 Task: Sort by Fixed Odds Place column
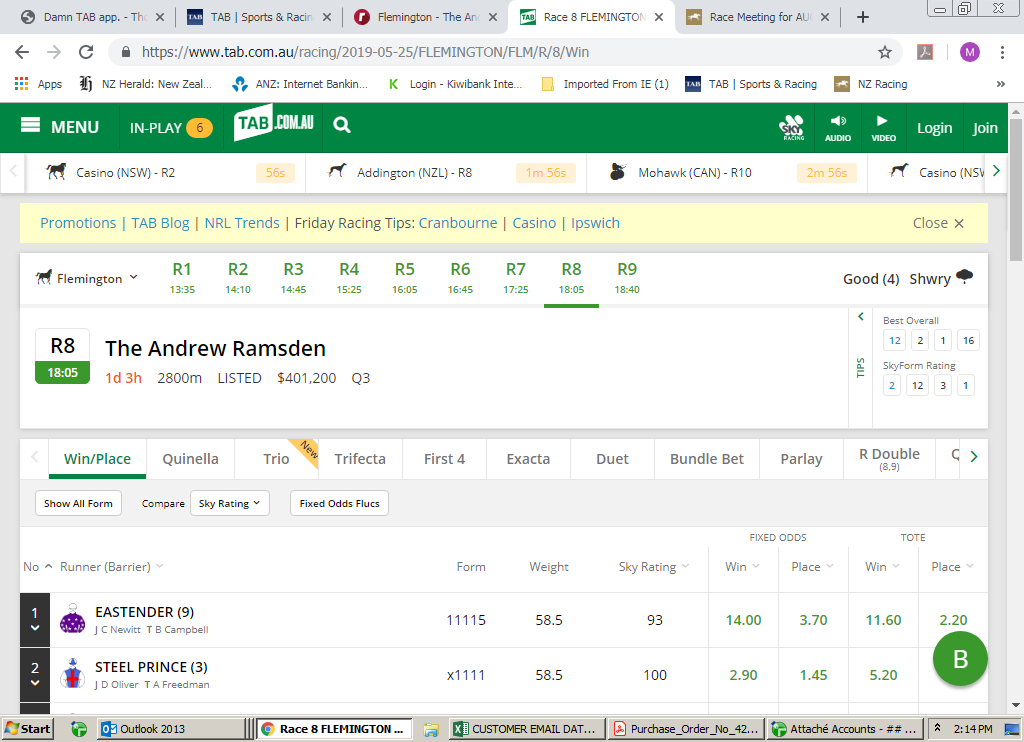[812, 566]
